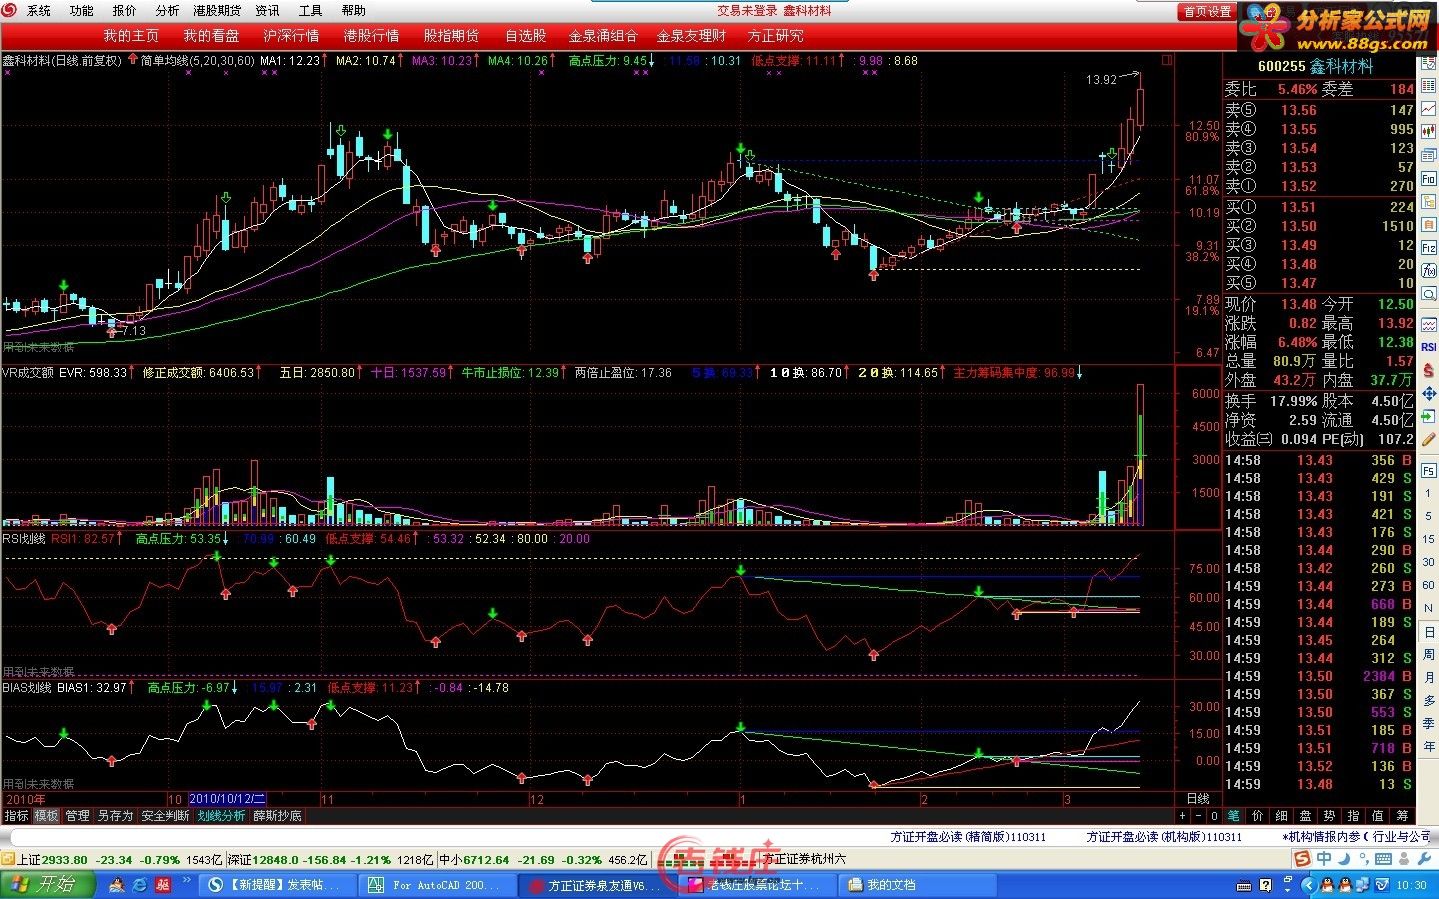Viewport: 1439px width, 899px height.
Task: Click the 首页设置 button
Action: coord(1207,11)
